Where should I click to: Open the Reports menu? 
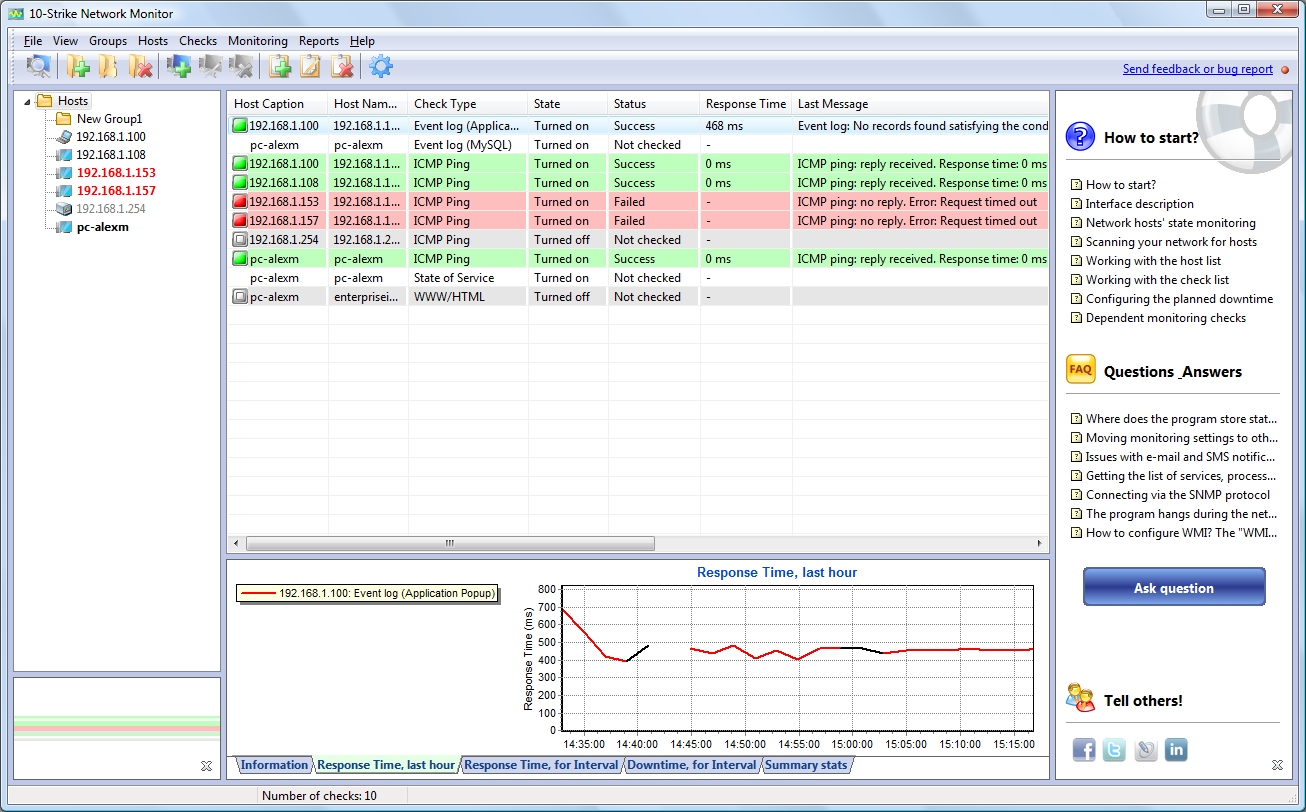tap(318, 41)
